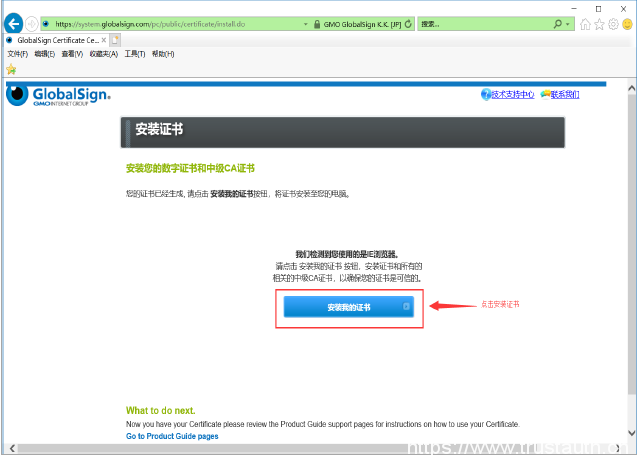Screen dimensions: 637x462
Task: Click the favorites bar add star icon
Action: pos(11,70)
